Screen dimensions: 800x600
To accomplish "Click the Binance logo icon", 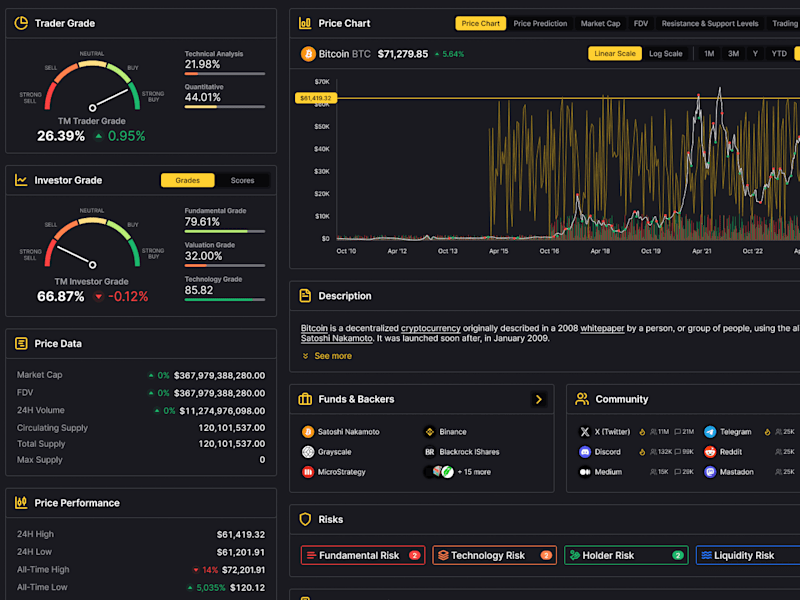I will 430,432.
